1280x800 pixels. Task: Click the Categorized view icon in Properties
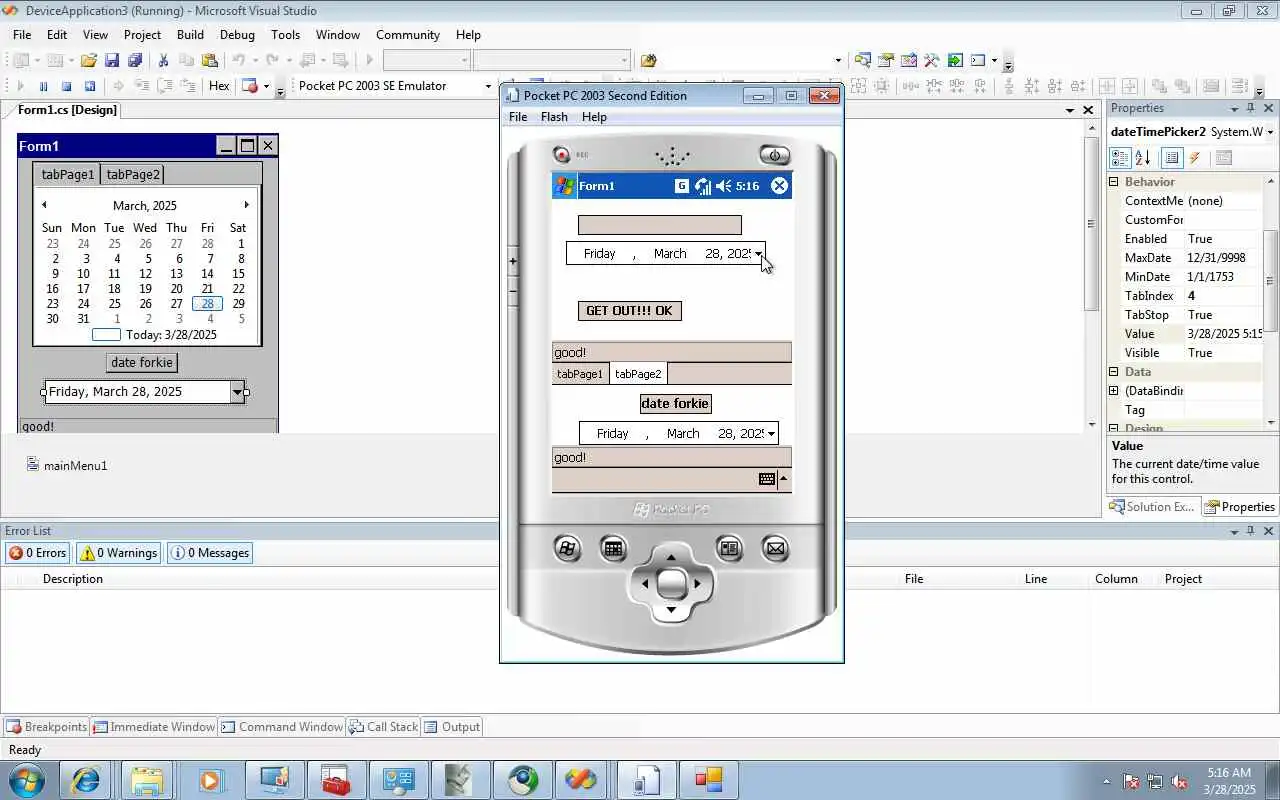(1120, 158)
